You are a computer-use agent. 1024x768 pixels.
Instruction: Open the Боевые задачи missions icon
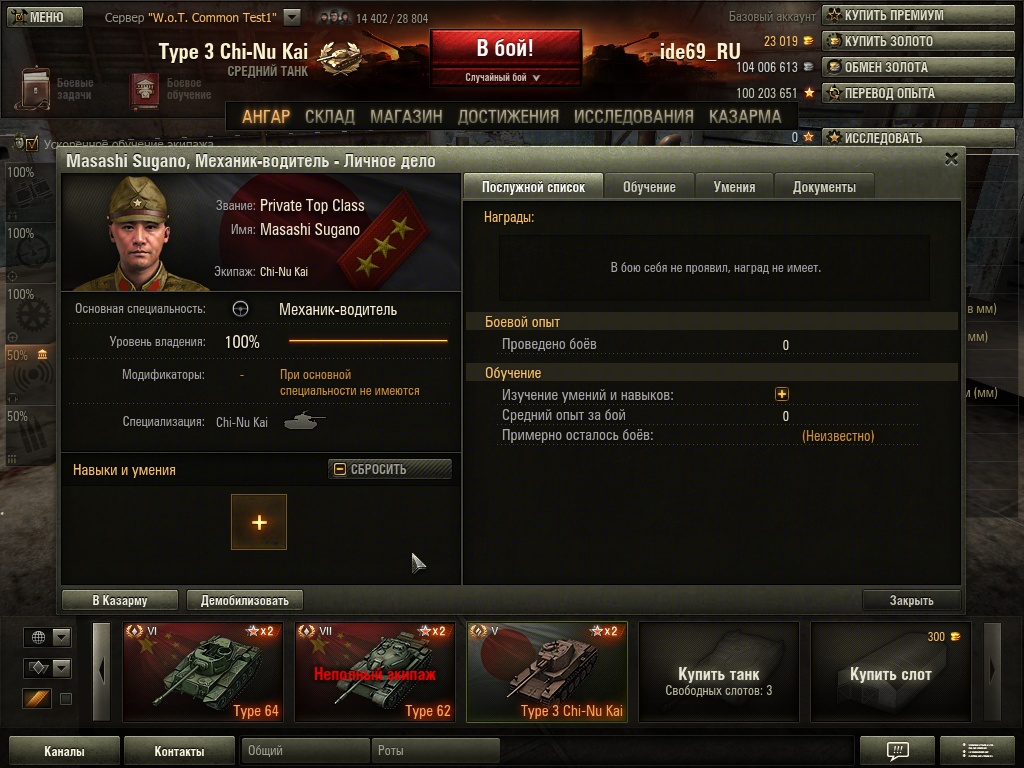(x=34, y=88)
